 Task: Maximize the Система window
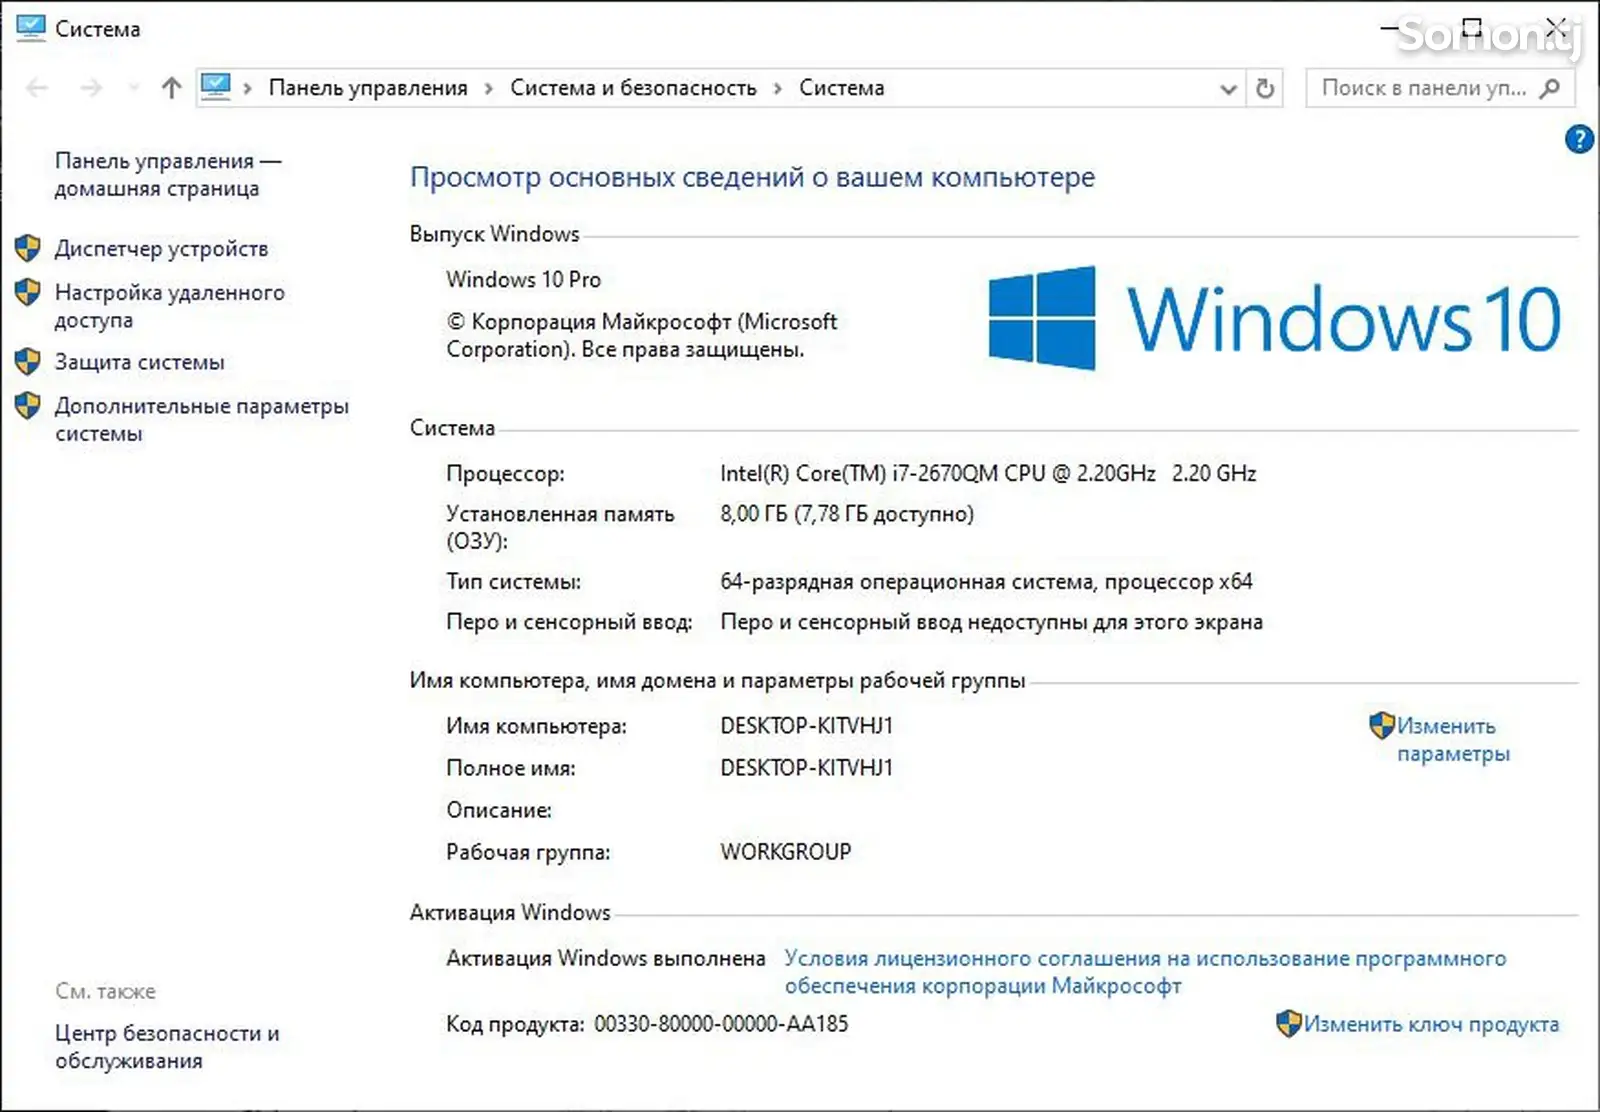click(x=1471, y=27)
